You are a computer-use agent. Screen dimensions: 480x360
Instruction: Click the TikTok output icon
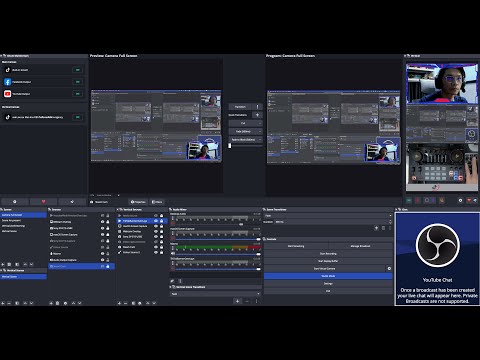(8, 70)
